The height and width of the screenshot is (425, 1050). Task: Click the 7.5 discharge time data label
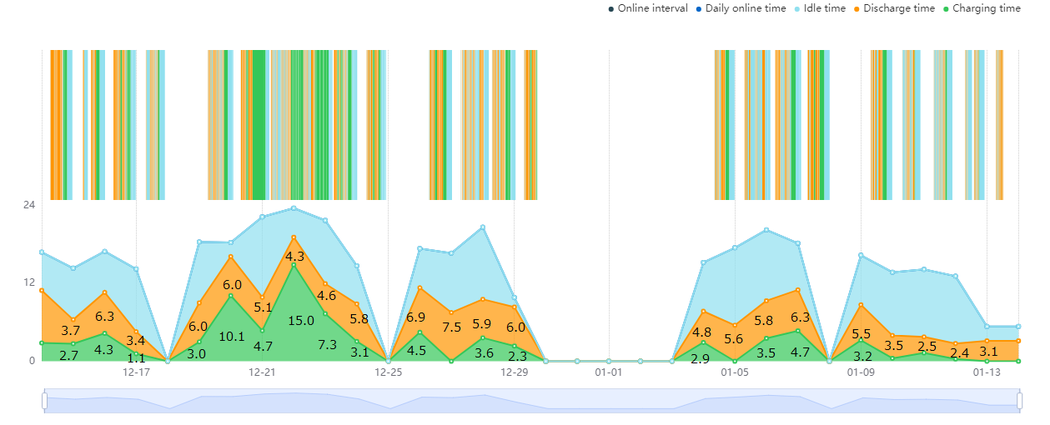(x=452, y=327)
